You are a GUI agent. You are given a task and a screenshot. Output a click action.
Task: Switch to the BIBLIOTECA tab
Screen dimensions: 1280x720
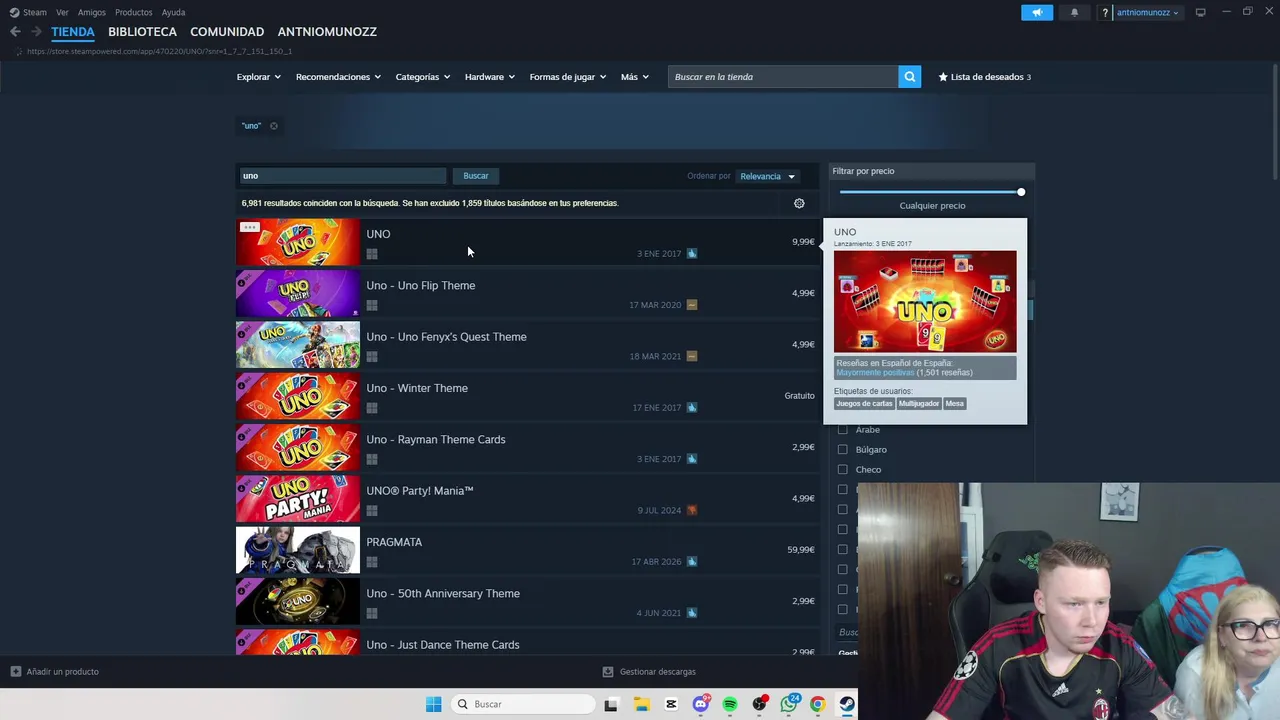(x=142, y=32)
